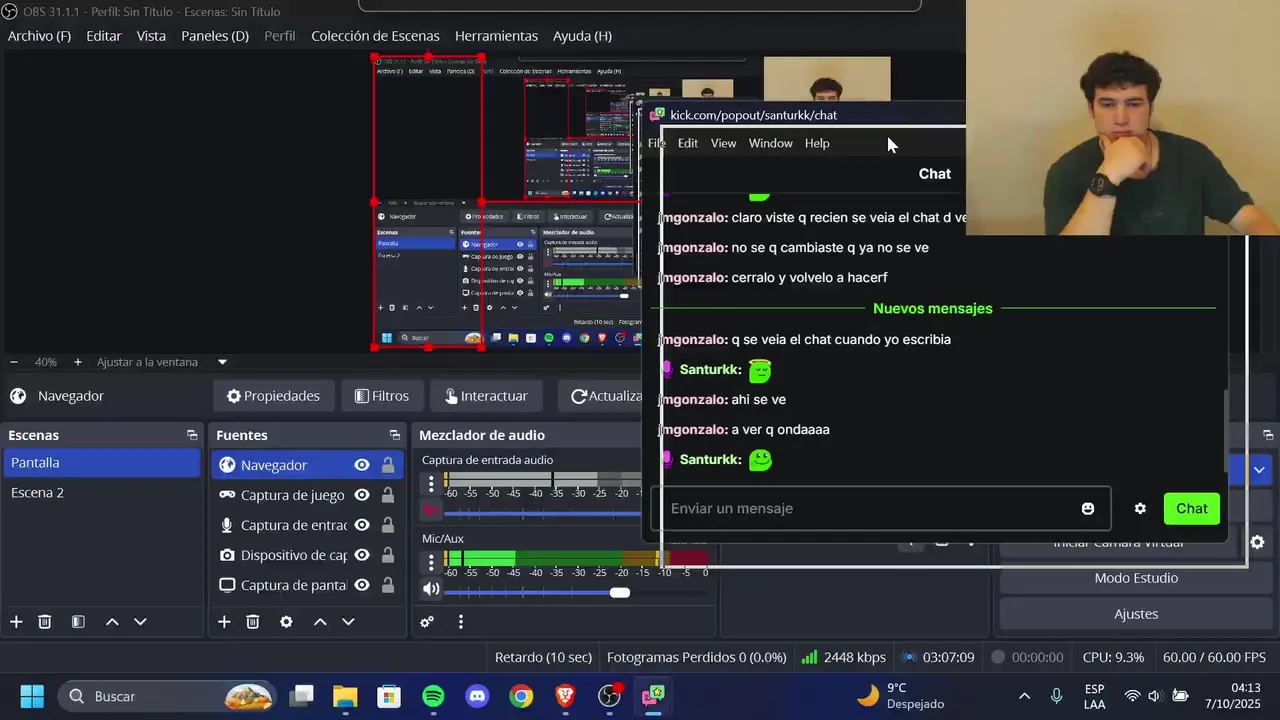Click the Windows Buscar search box
This screenshot has height=720, width=1280.
tap(167, 696)
